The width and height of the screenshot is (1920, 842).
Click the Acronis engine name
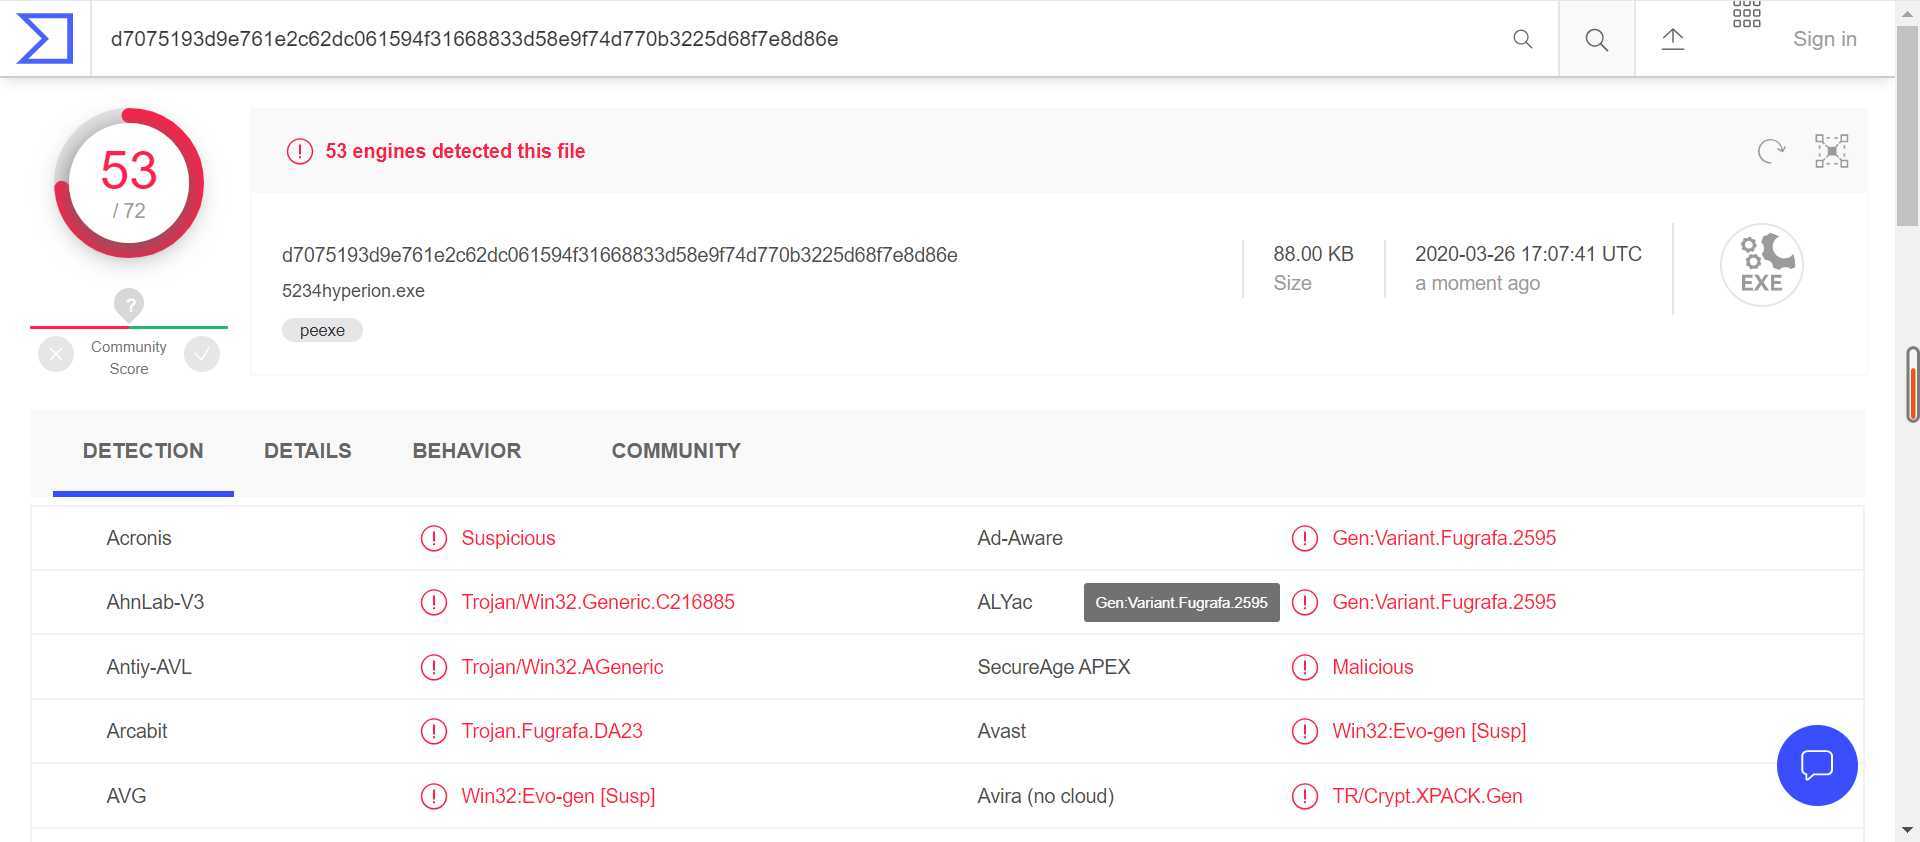pyautogui.click(x=139, y=538)
